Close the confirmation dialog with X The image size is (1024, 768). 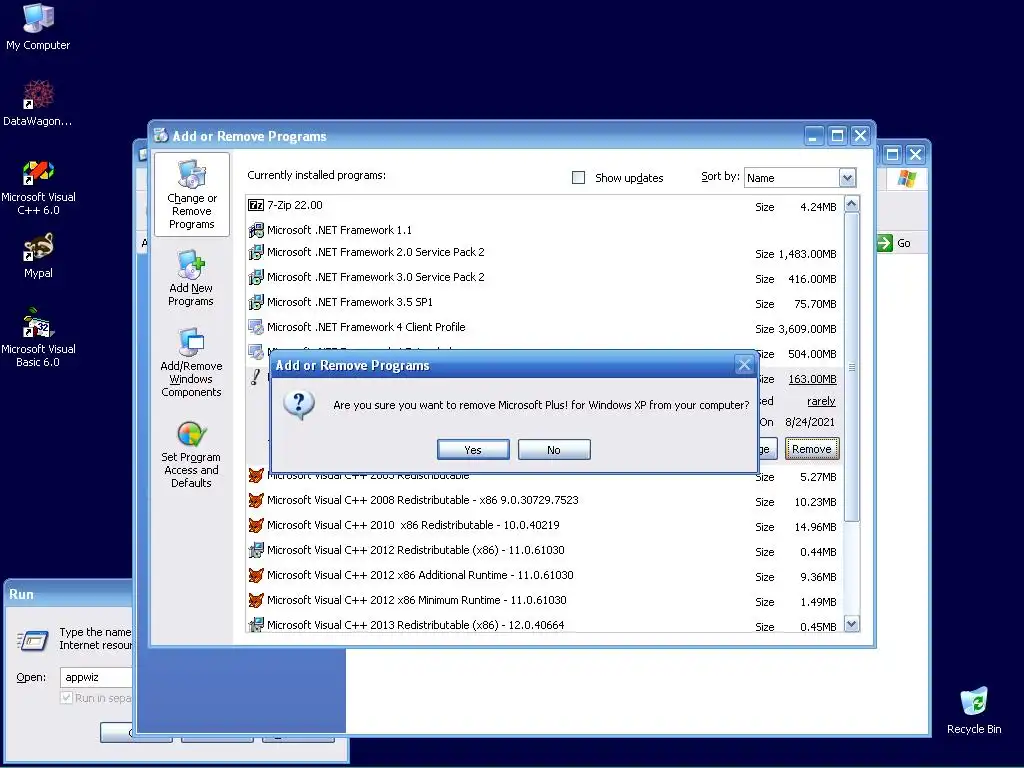(x=744, y=364)
